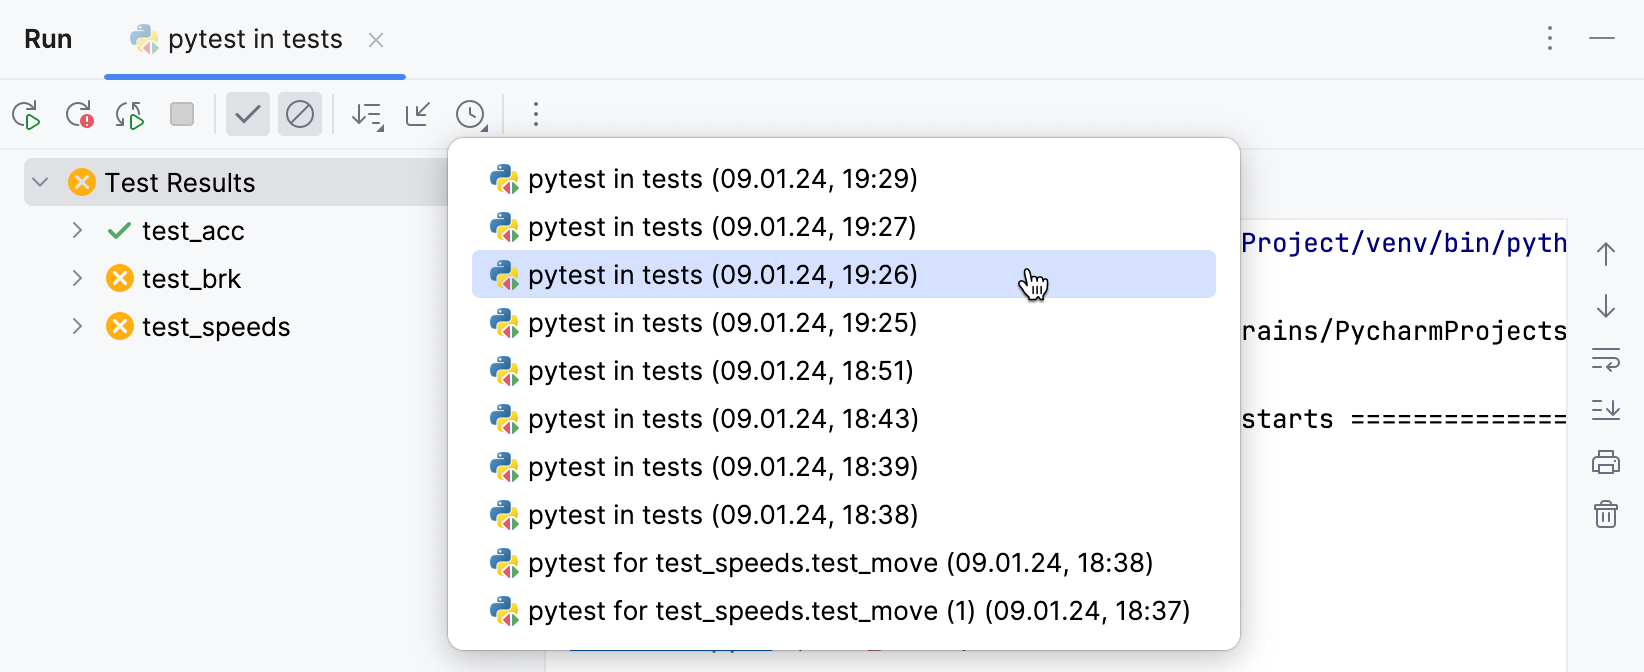The width and height of the screenshot is (1644, 672).
Task: Toggle auto-test rerun icon
Action: (x=130, y=115)
